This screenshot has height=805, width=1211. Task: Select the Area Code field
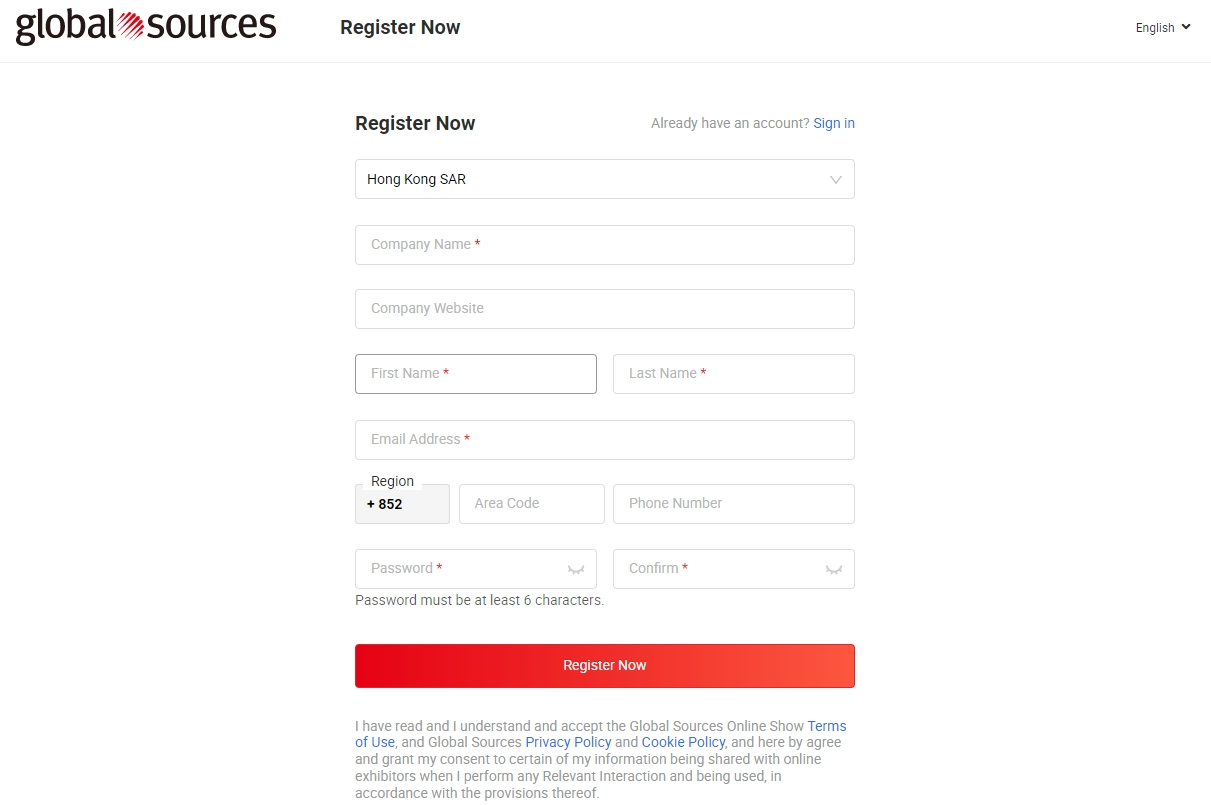[531, 504]
